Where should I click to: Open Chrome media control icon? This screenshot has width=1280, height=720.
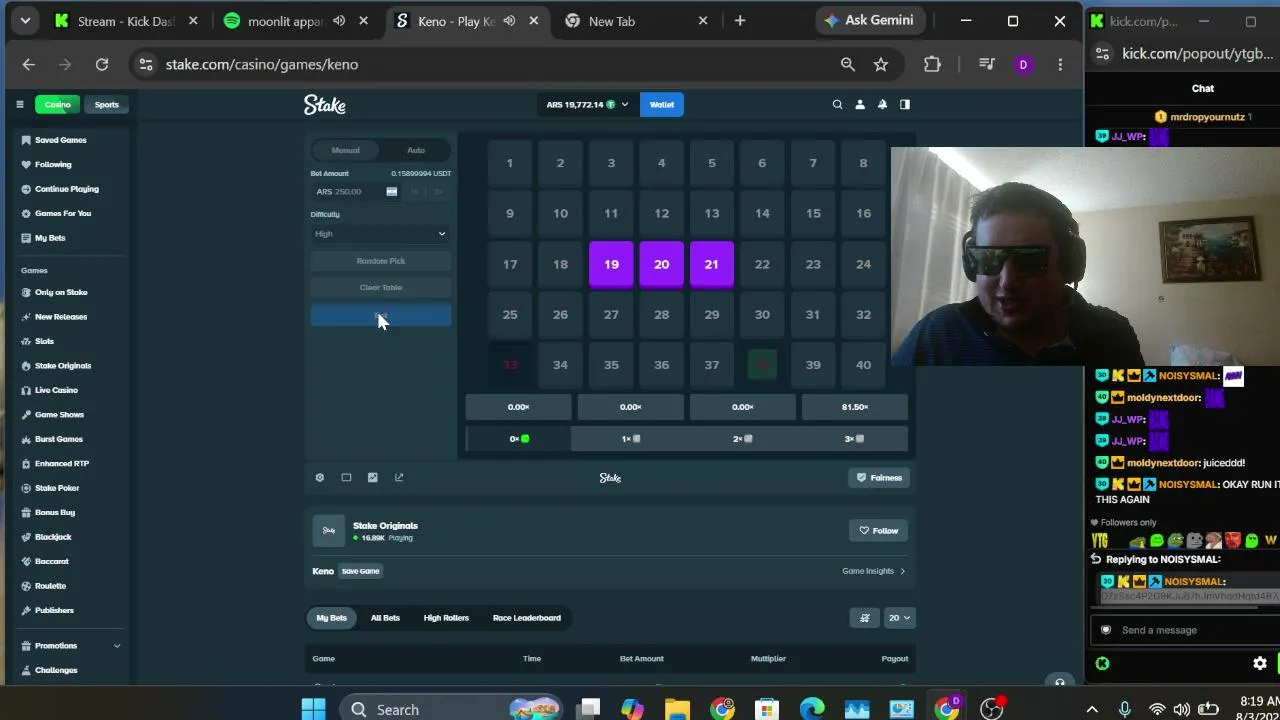(987, 64)
